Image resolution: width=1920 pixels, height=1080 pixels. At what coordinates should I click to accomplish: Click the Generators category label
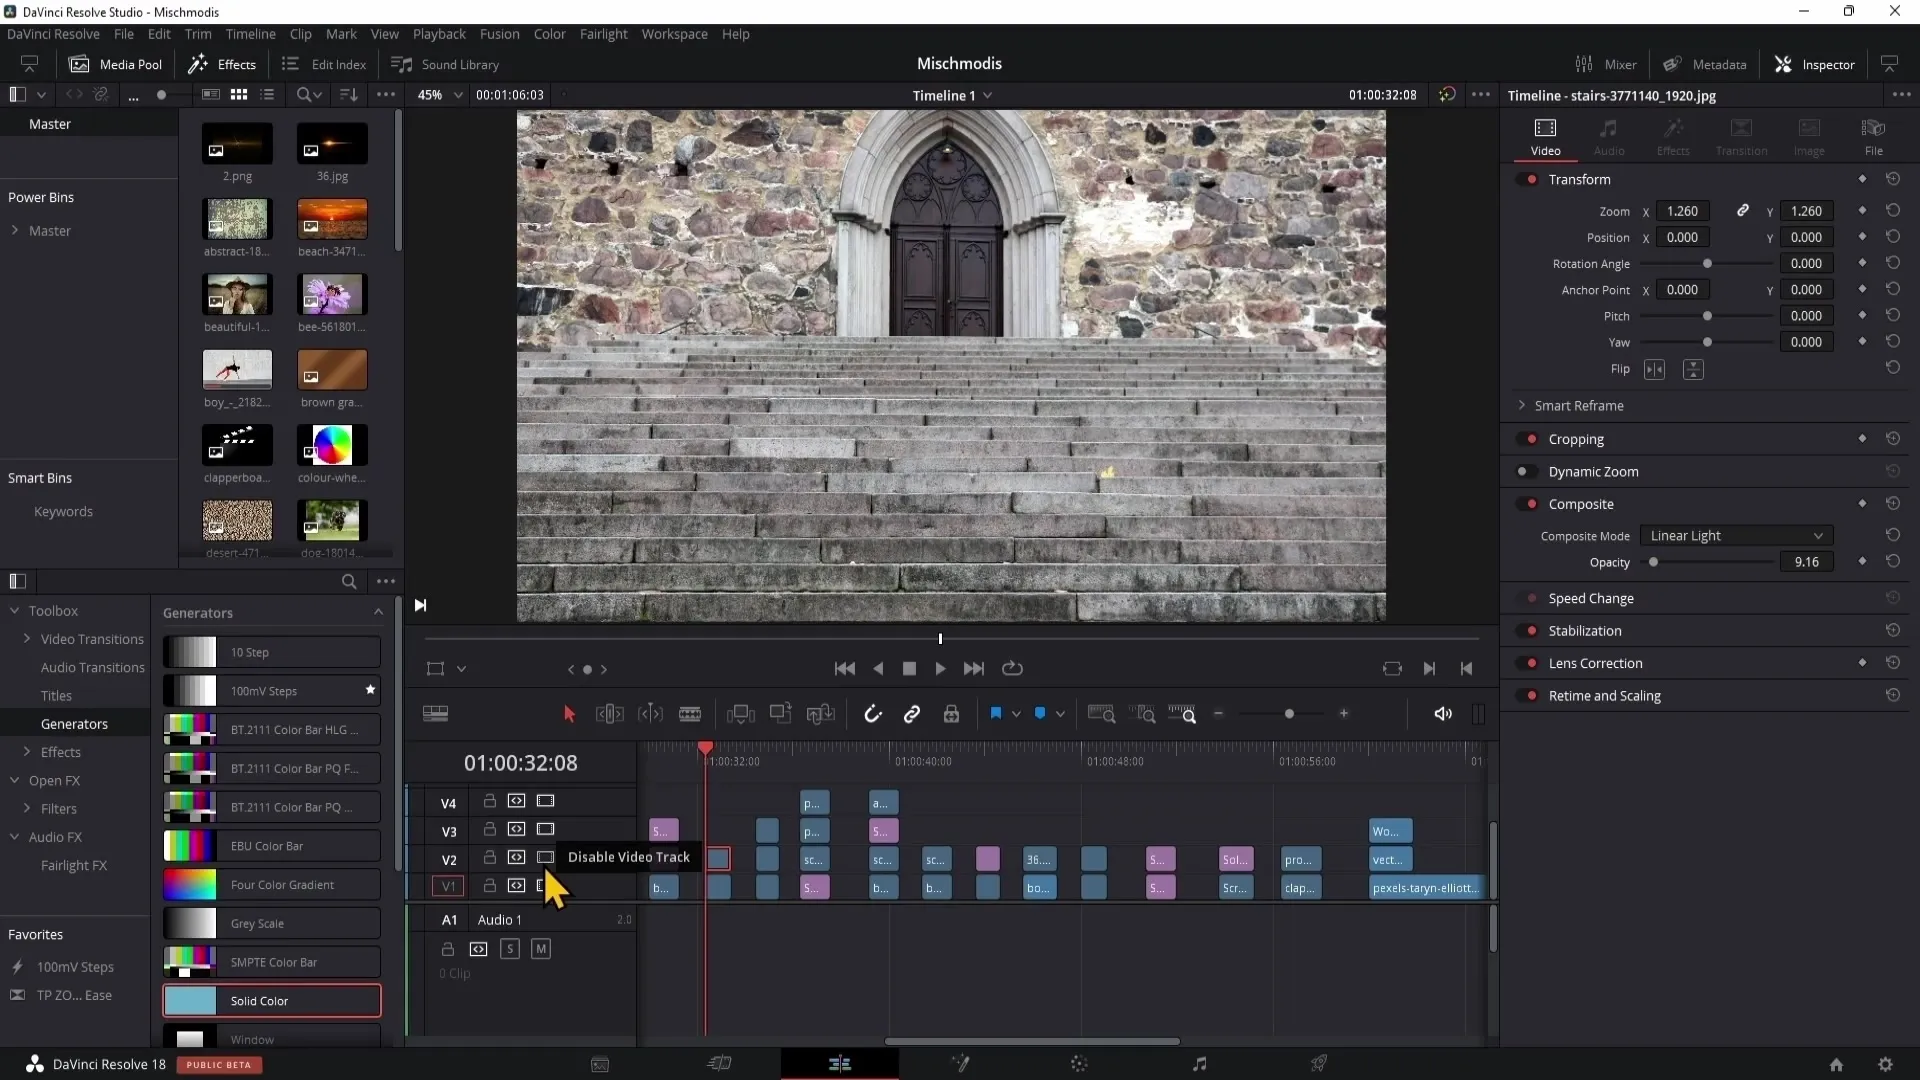tap(74, 723)
